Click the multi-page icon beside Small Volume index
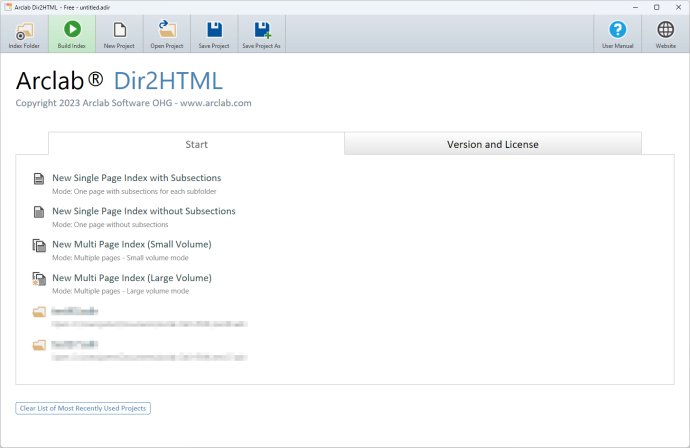The image size is (690, 448). [39, 245]
